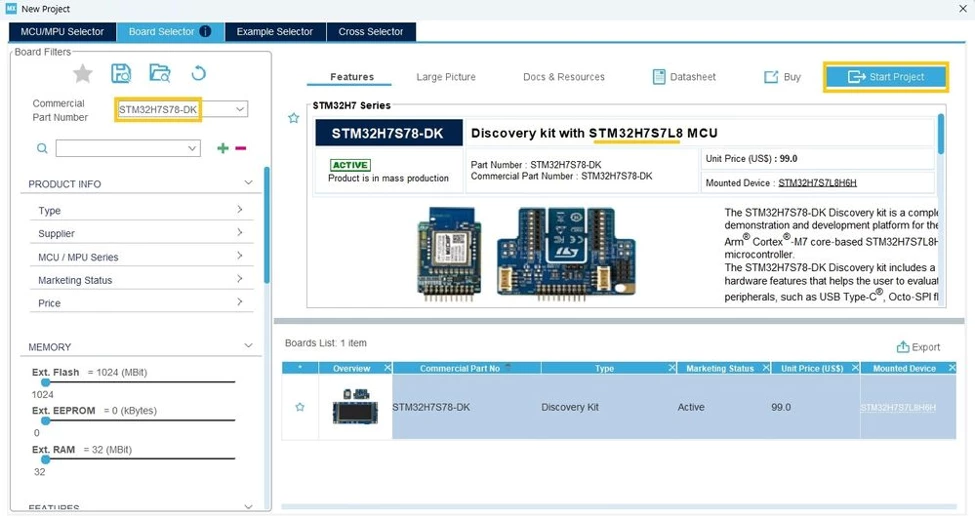Close the Unit Price column
Image resolution: width=975 pixels, height=518 pixels.
[855, 368]
